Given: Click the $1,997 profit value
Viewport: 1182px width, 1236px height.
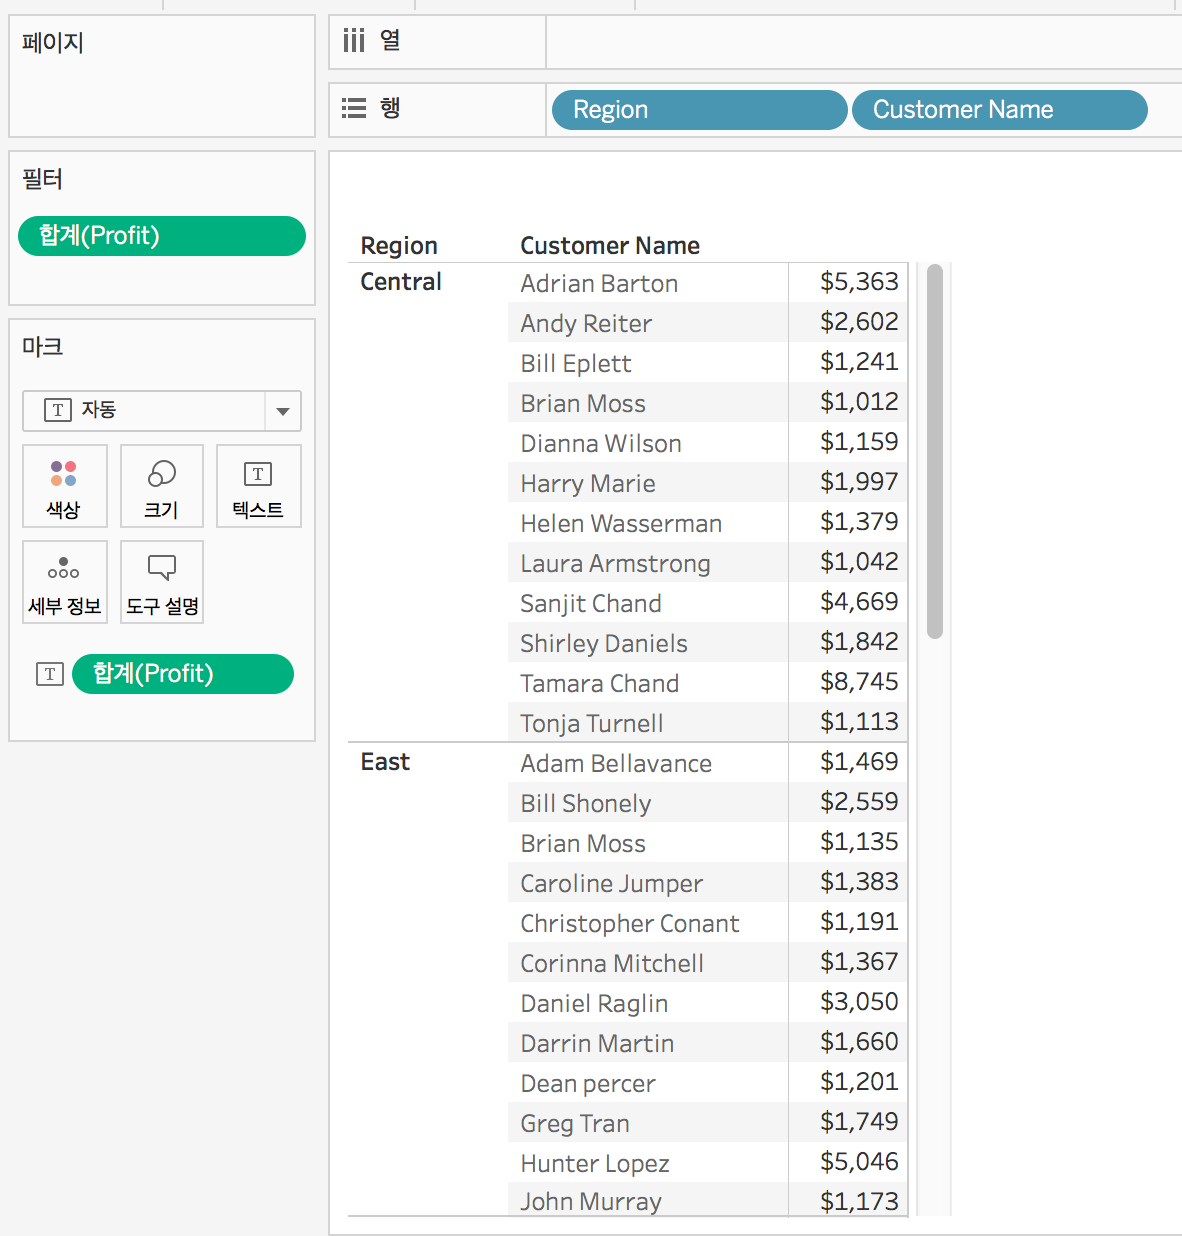Looking at the screenshot, I should click(859, 482).
